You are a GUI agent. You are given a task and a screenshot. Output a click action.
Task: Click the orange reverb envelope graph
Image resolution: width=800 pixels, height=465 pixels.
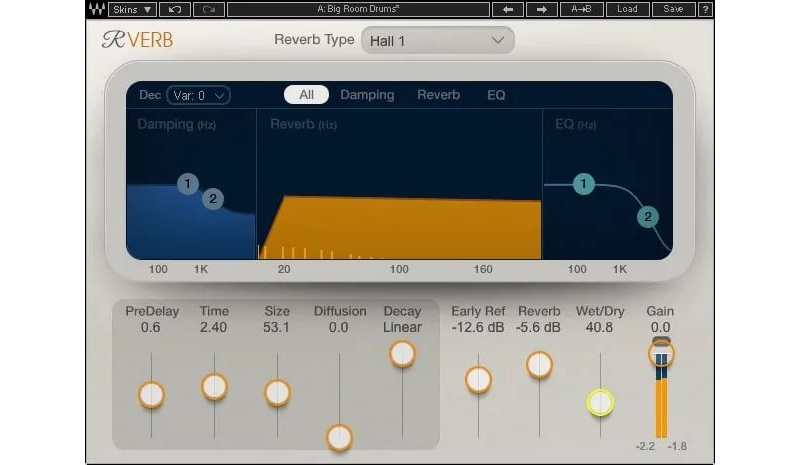400,227
